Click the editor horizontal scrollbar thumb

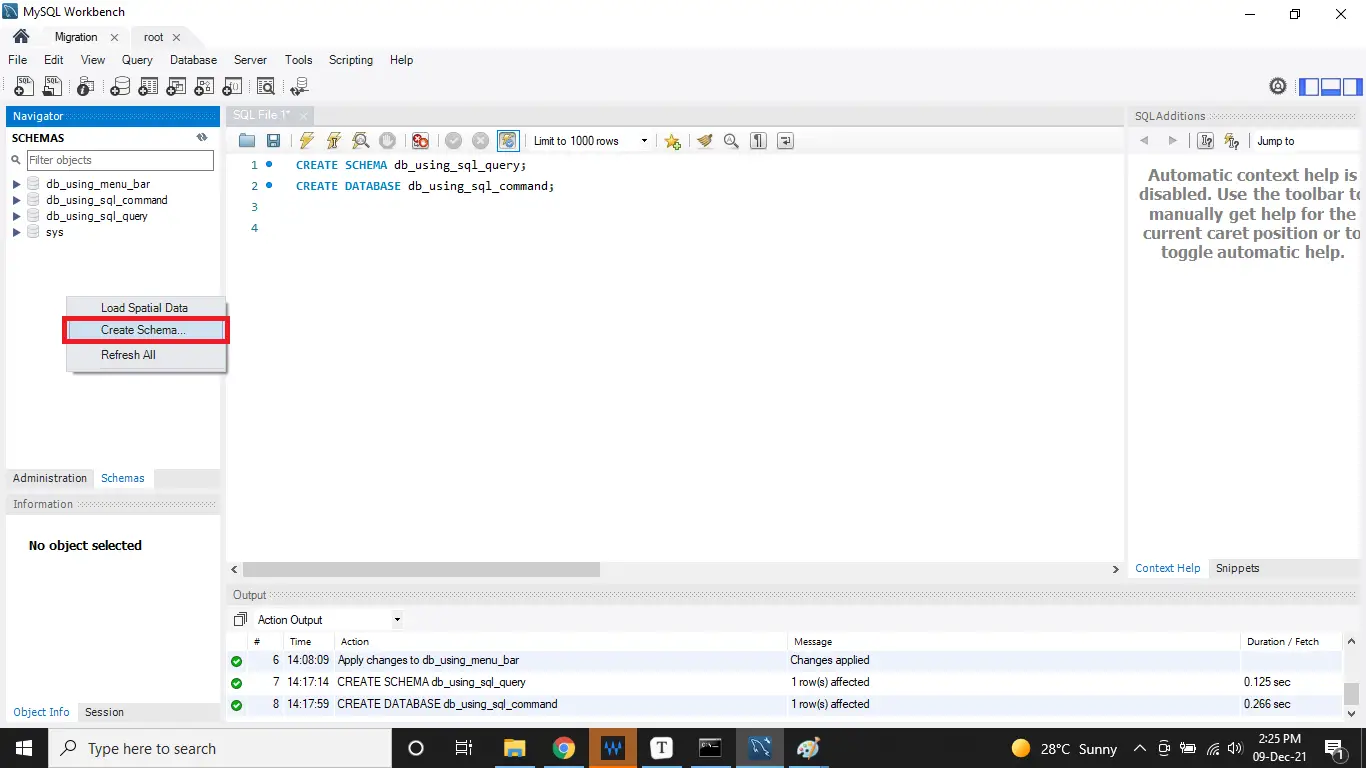421,569
